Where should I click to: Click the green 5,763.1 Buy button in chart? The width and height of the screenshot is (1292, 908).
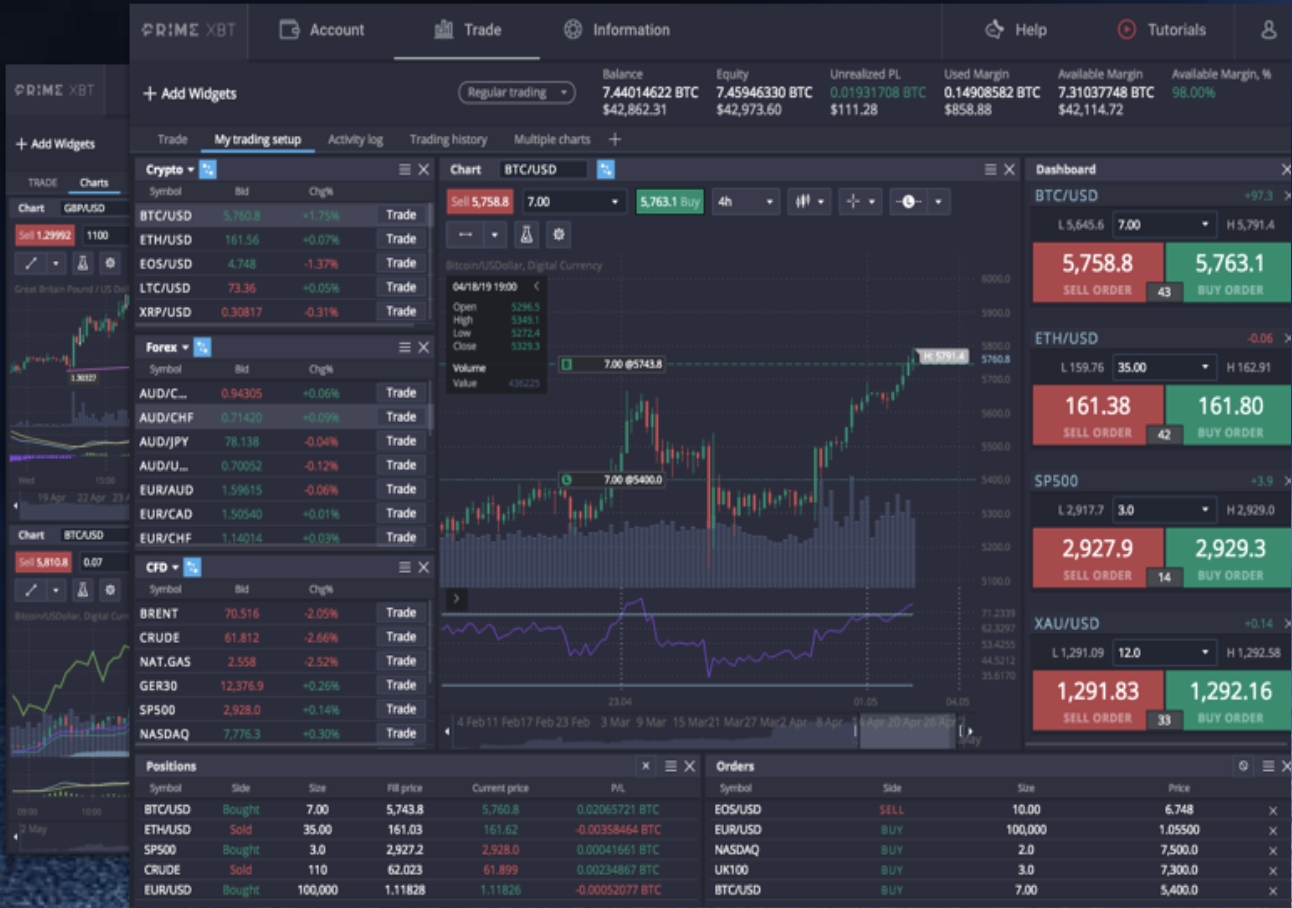click(670, 201)
